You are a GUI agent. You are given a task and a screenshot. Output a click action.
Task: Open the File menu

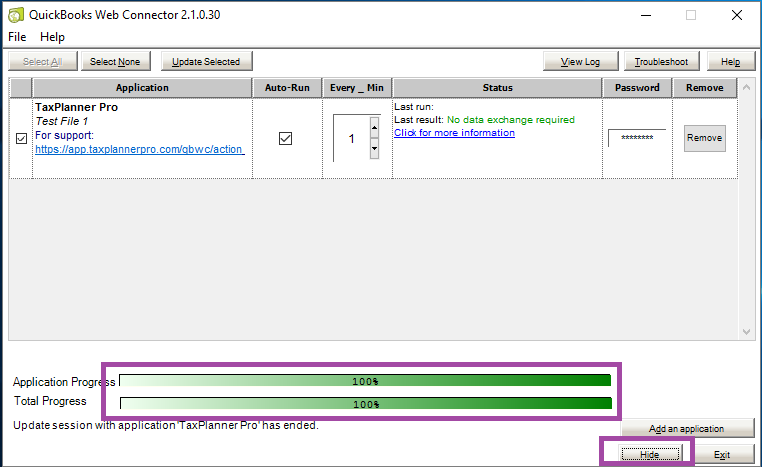click(17, 37)
